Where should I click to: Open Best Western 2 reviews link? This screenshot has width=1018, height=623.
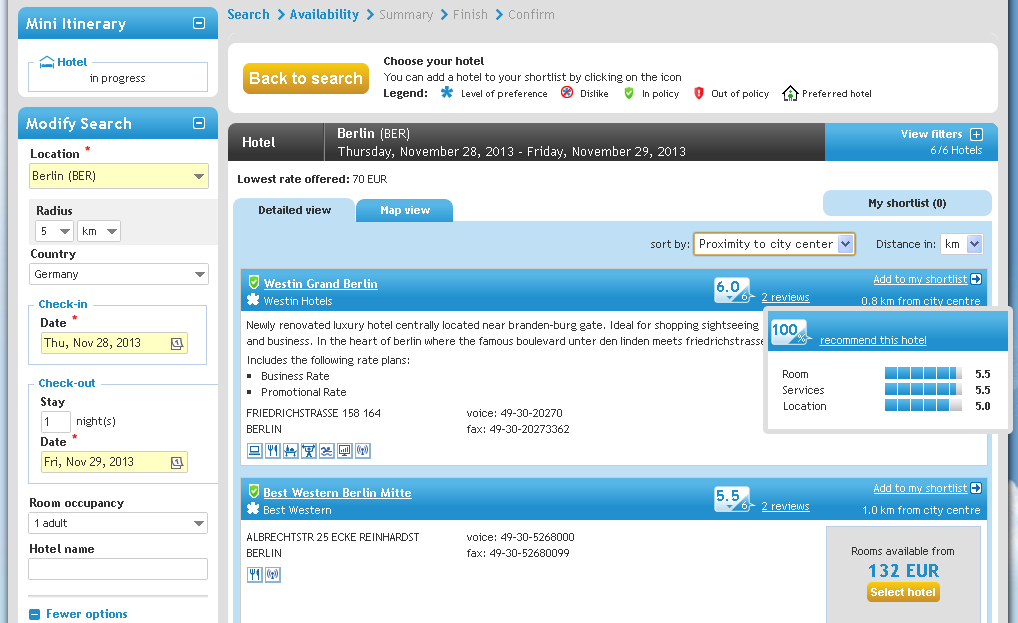pos(786,506)
